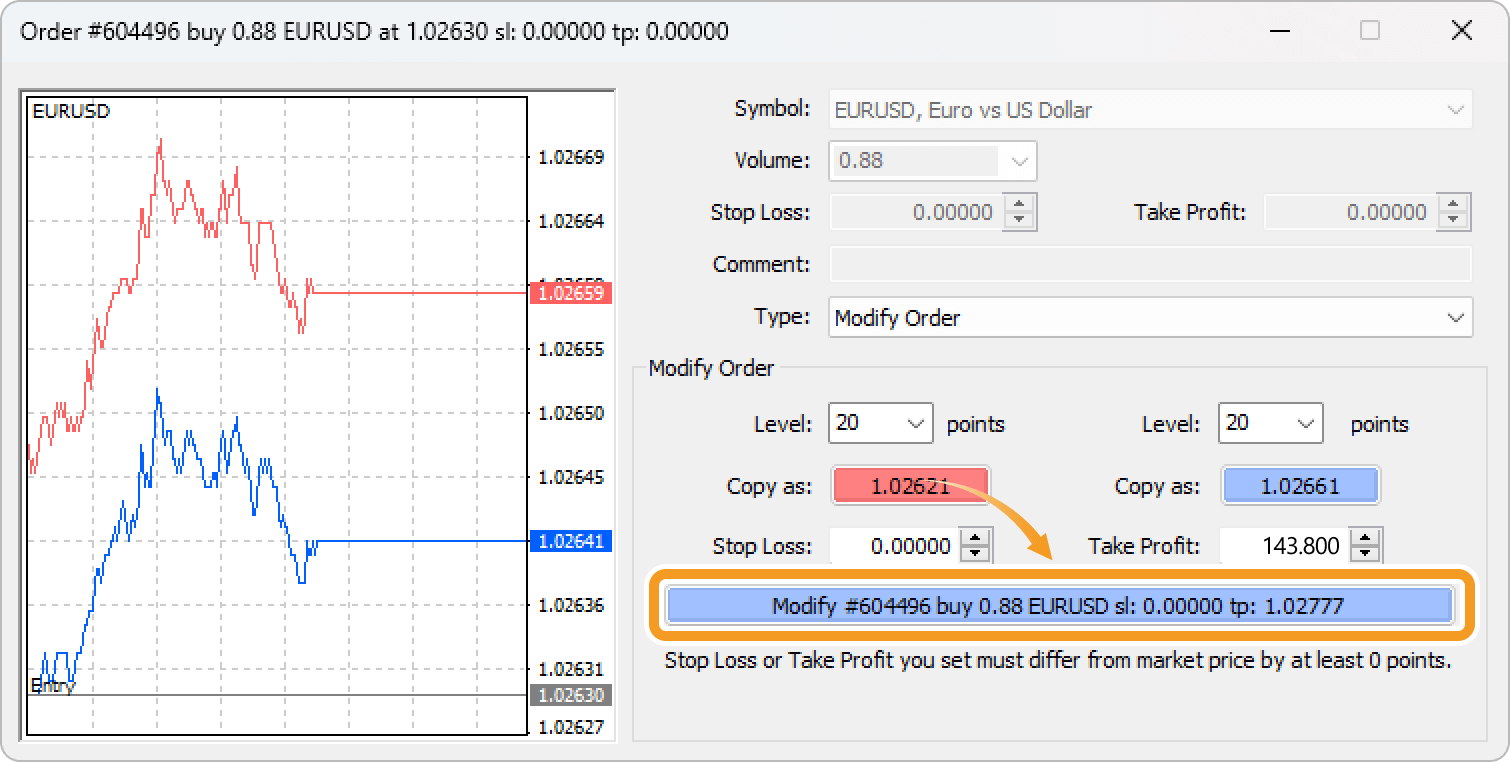The image size is (1510, 762).
Task: Open the Type dropdown showing Modify Order
Action: coord(1150,318)
